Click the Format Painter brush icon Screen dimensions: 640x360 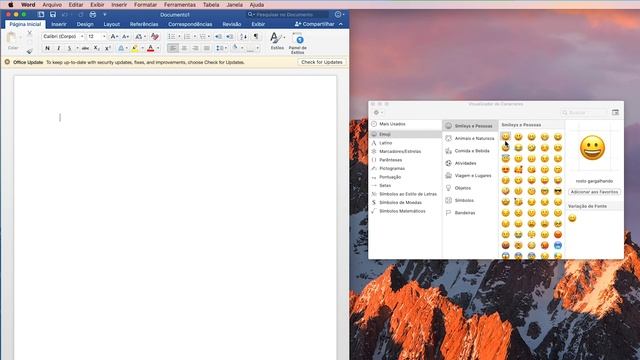tap(29, 51)
